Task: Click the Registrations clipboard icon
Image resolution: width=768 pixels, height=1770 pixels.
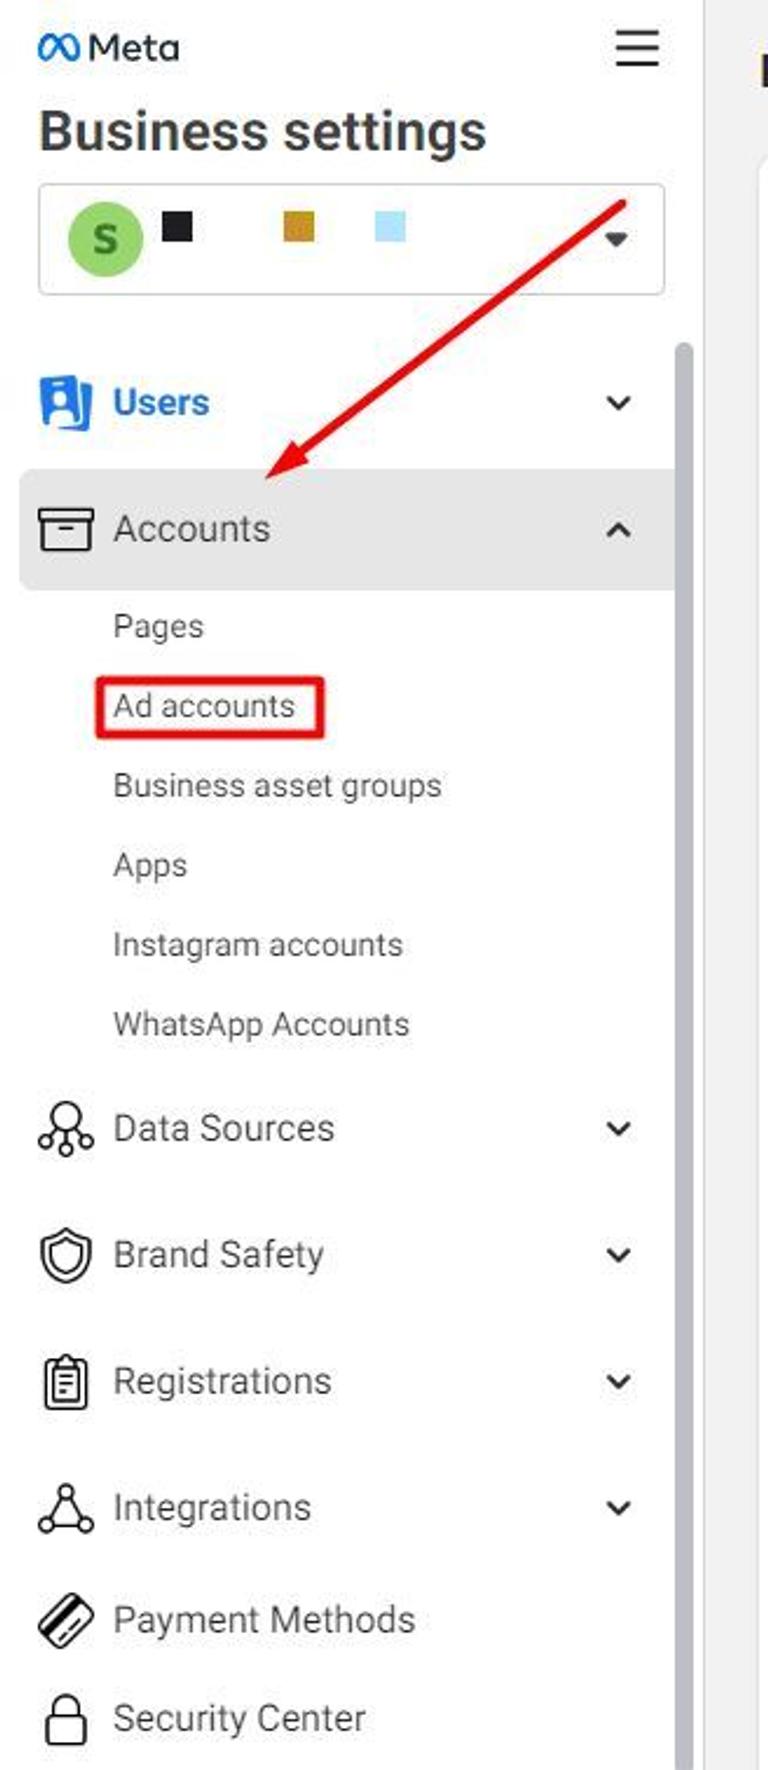Action: click(x=65, y=1381)
